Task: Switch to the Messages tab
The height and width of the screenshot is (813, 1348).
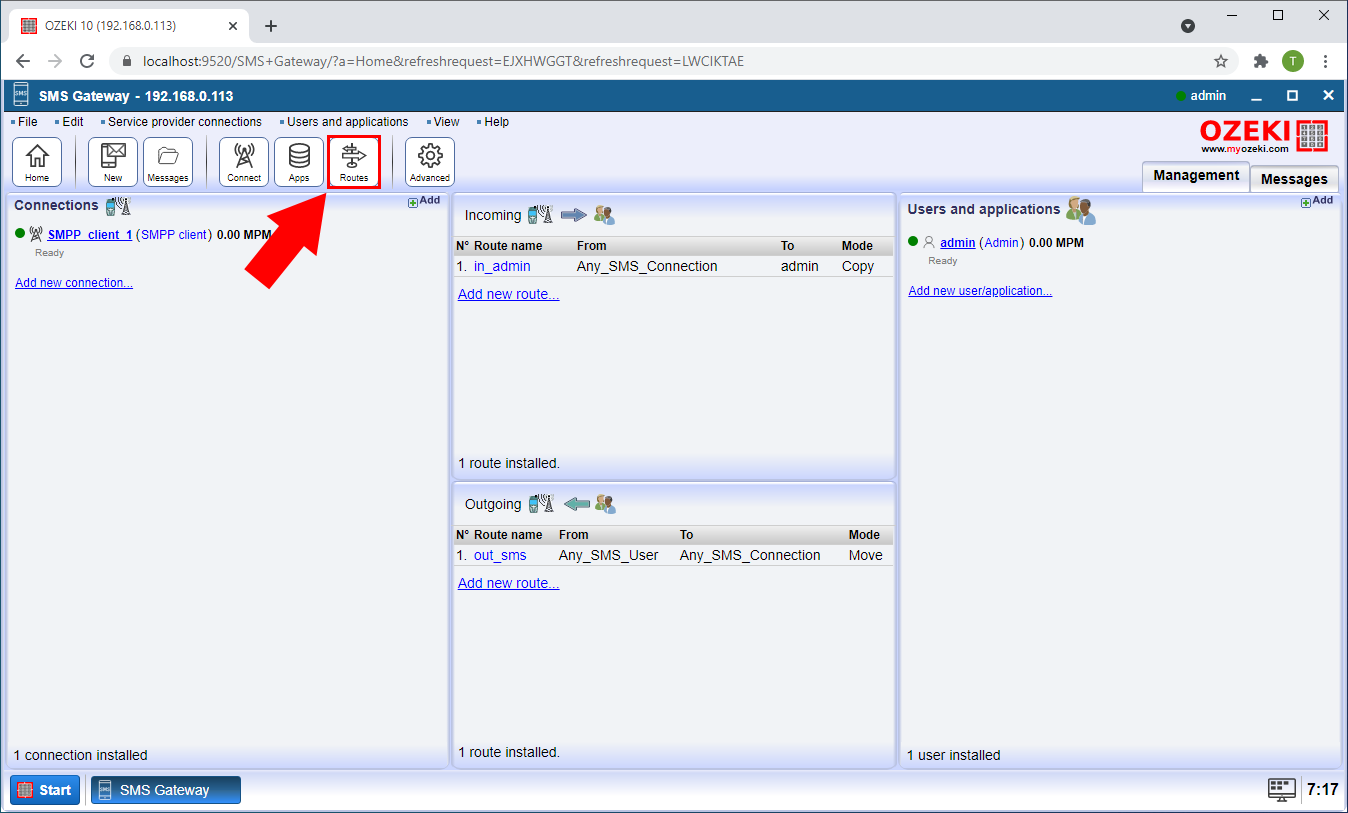Action: [x=1293, y=178]
